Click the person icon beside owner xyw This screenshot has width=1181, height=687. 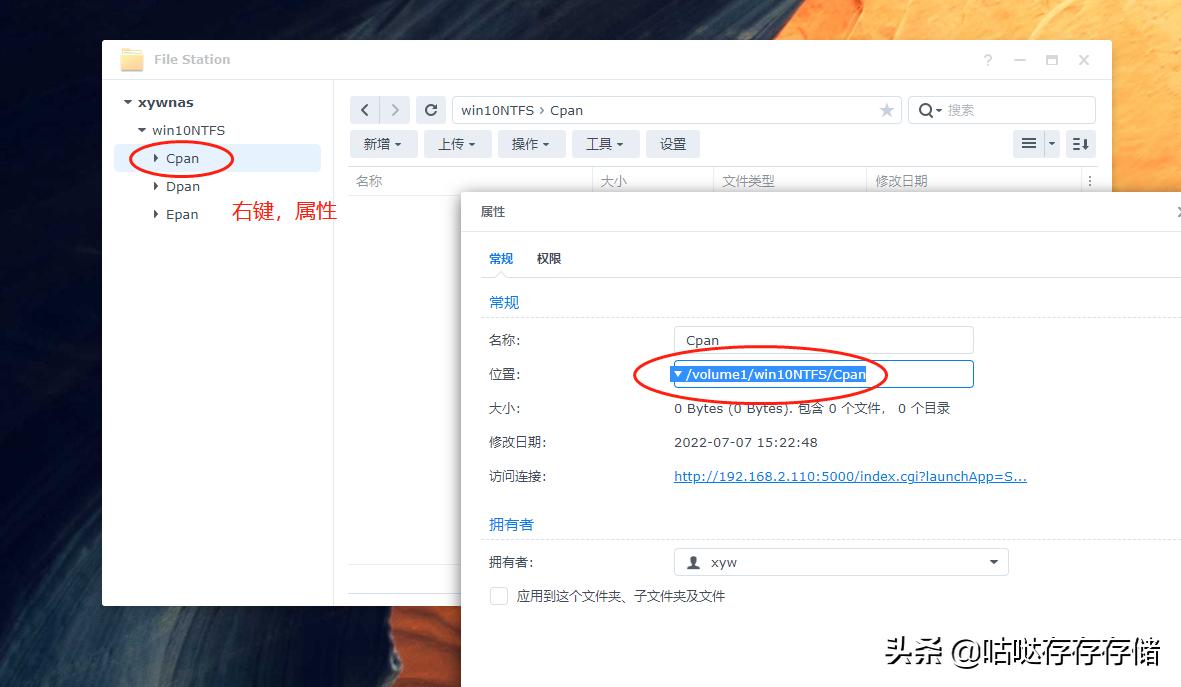[693, 561]
